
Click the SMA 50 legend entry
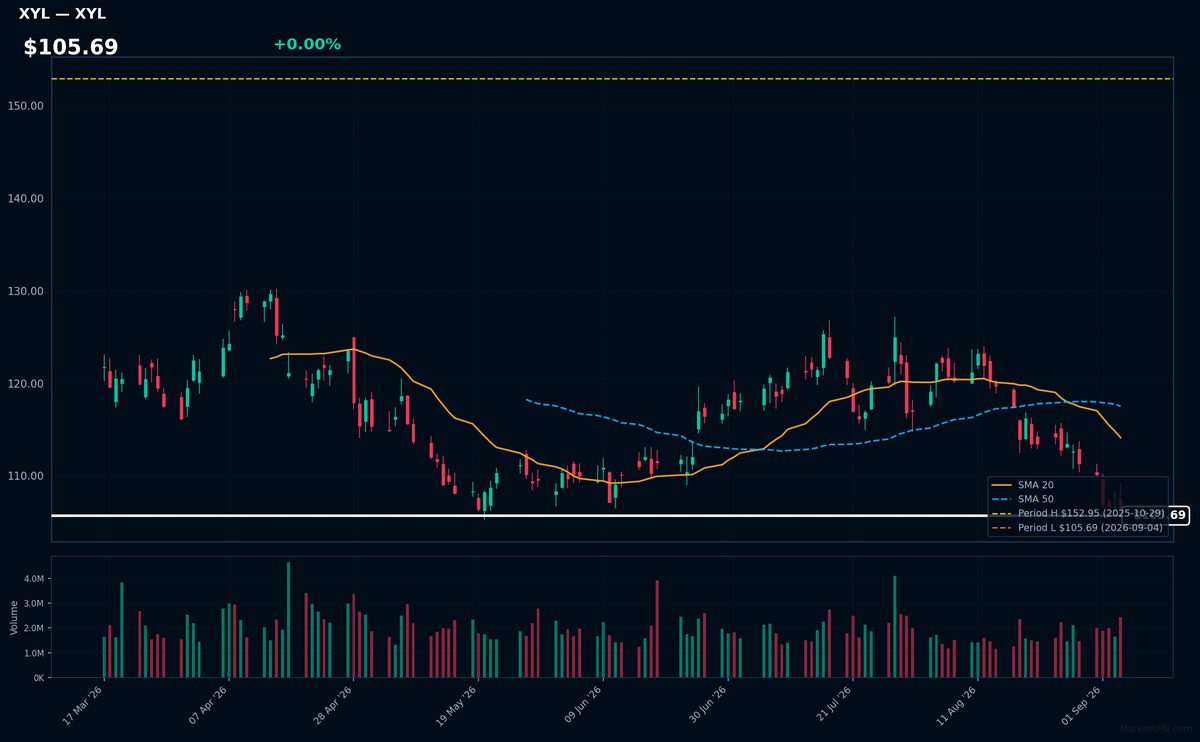(x=1023, y=499)
